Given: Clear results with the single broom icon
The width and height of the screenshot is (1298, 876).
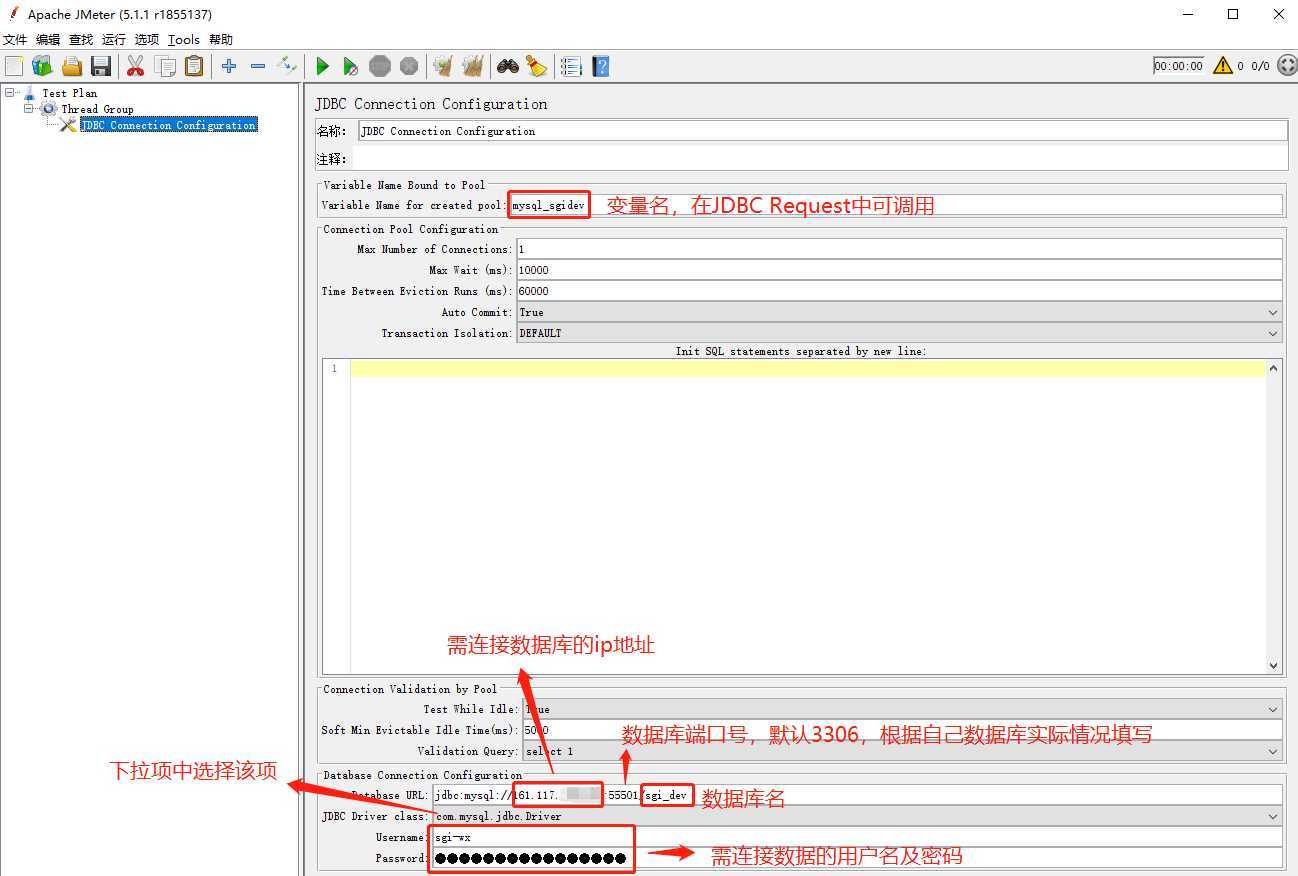Looking at the screenshot, I should 442,66.
